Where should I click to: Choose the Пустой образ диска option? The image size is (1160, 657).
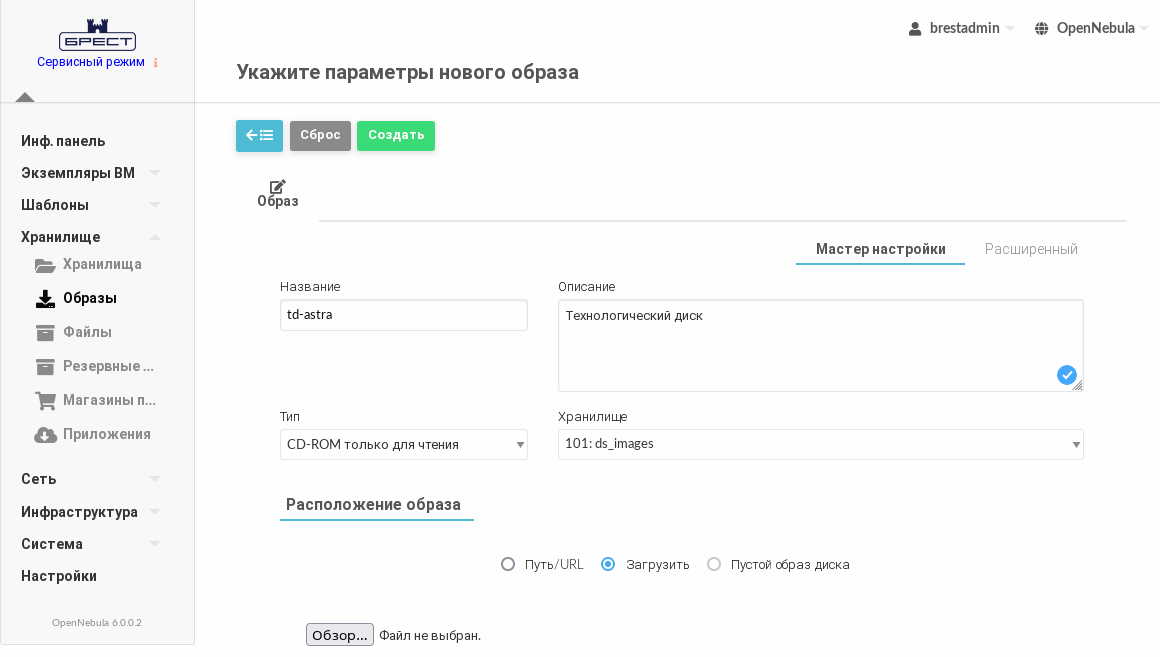point(714,564)
